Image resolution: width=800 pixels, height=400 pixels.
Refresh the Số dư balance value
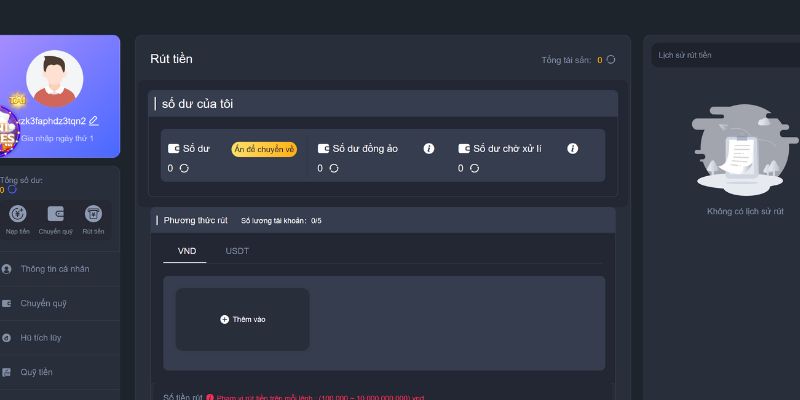tap(184, 168)
